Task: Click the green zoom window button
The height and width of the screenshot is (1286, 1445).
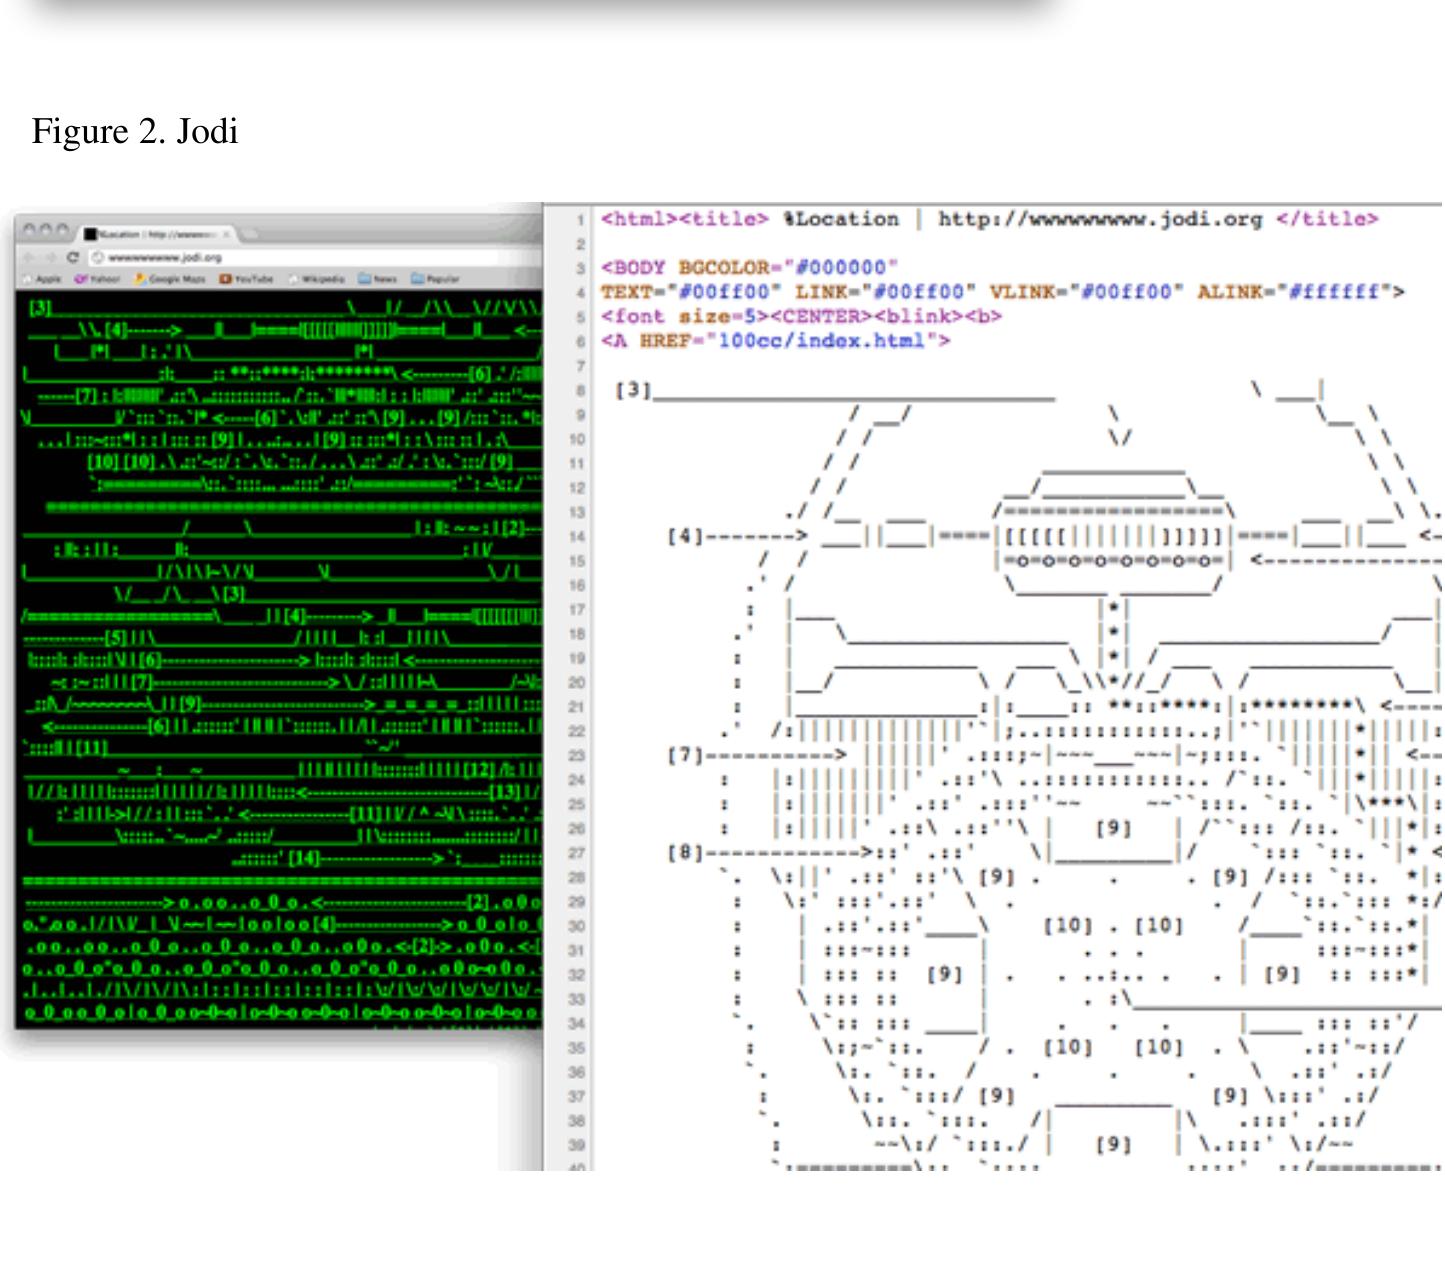Action: click(x=61, y=230)
